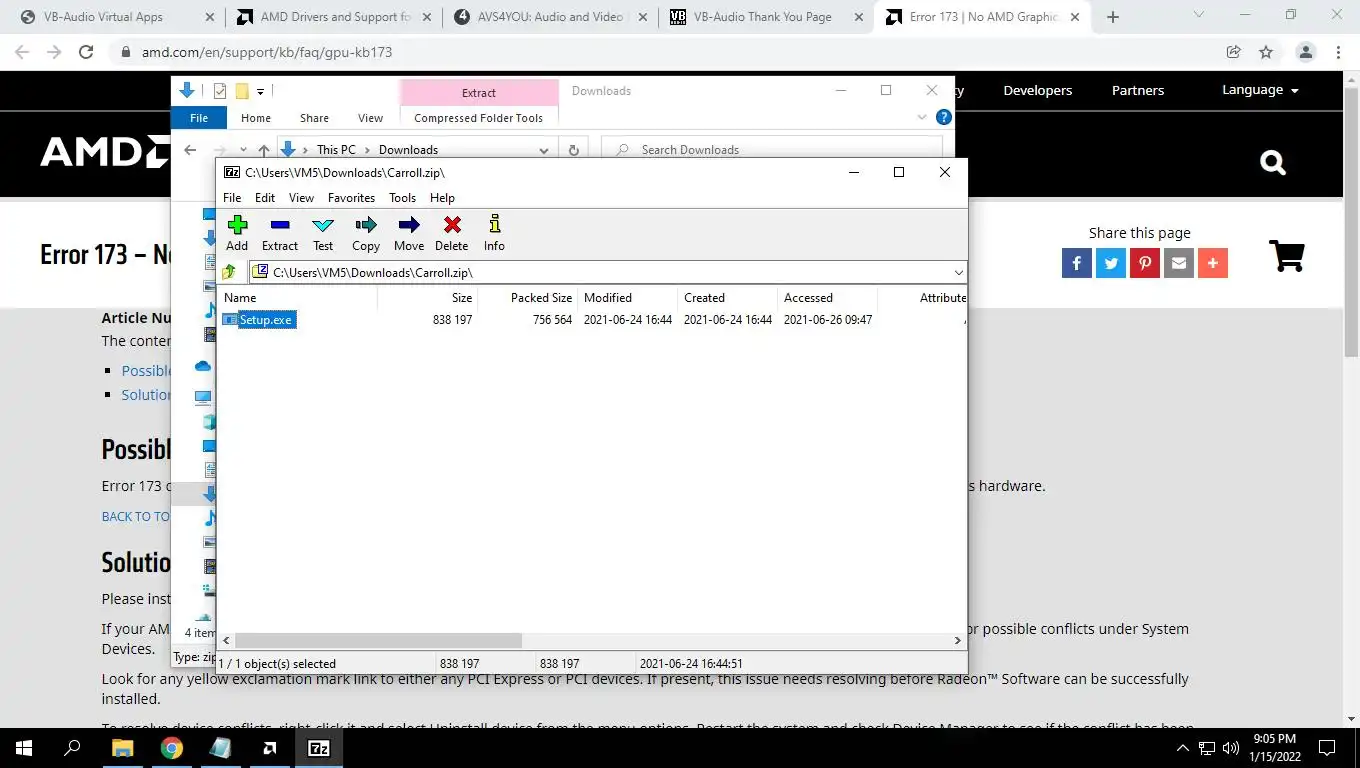Open Quick Access Toolbar customize dropdown

tap(260, 91)
